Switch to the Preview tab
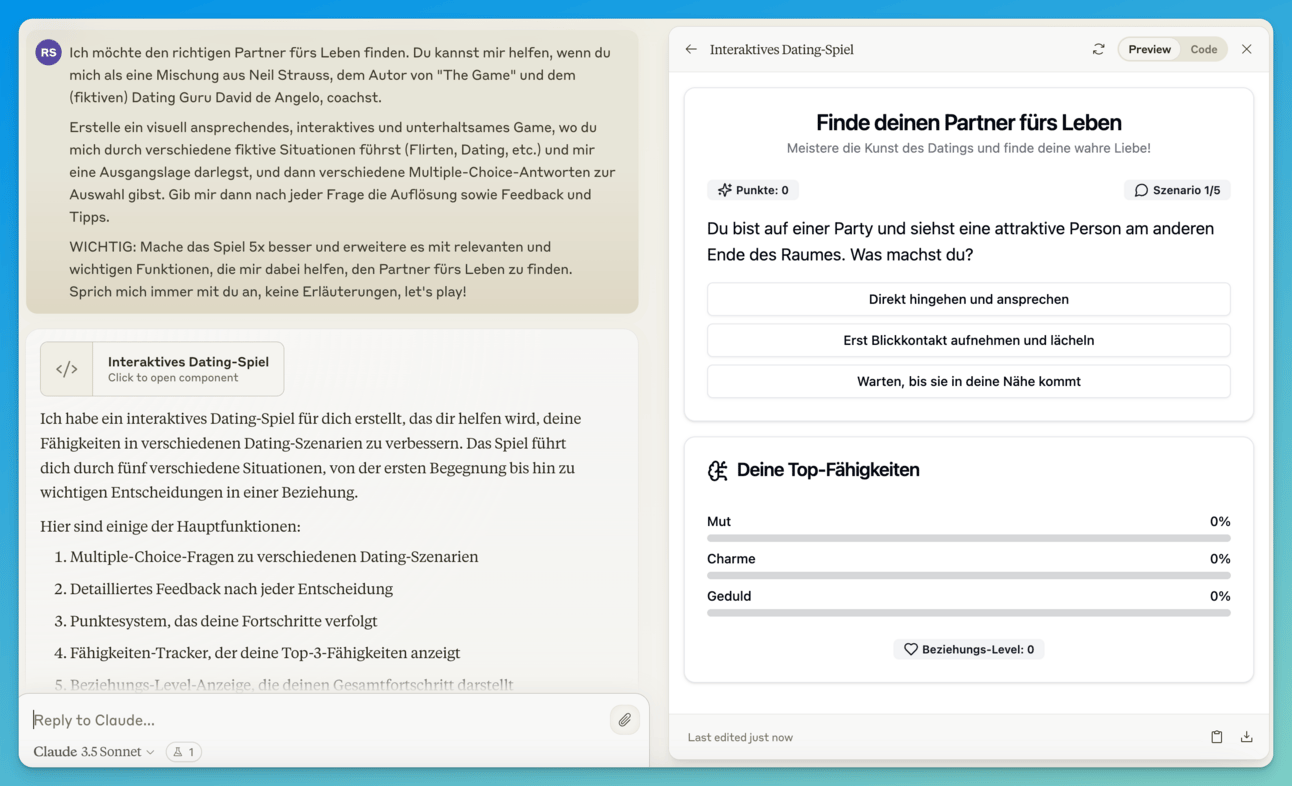The width and height of the screenshot is (1292, 786). pyautogui.click(x=1149, y=49)
